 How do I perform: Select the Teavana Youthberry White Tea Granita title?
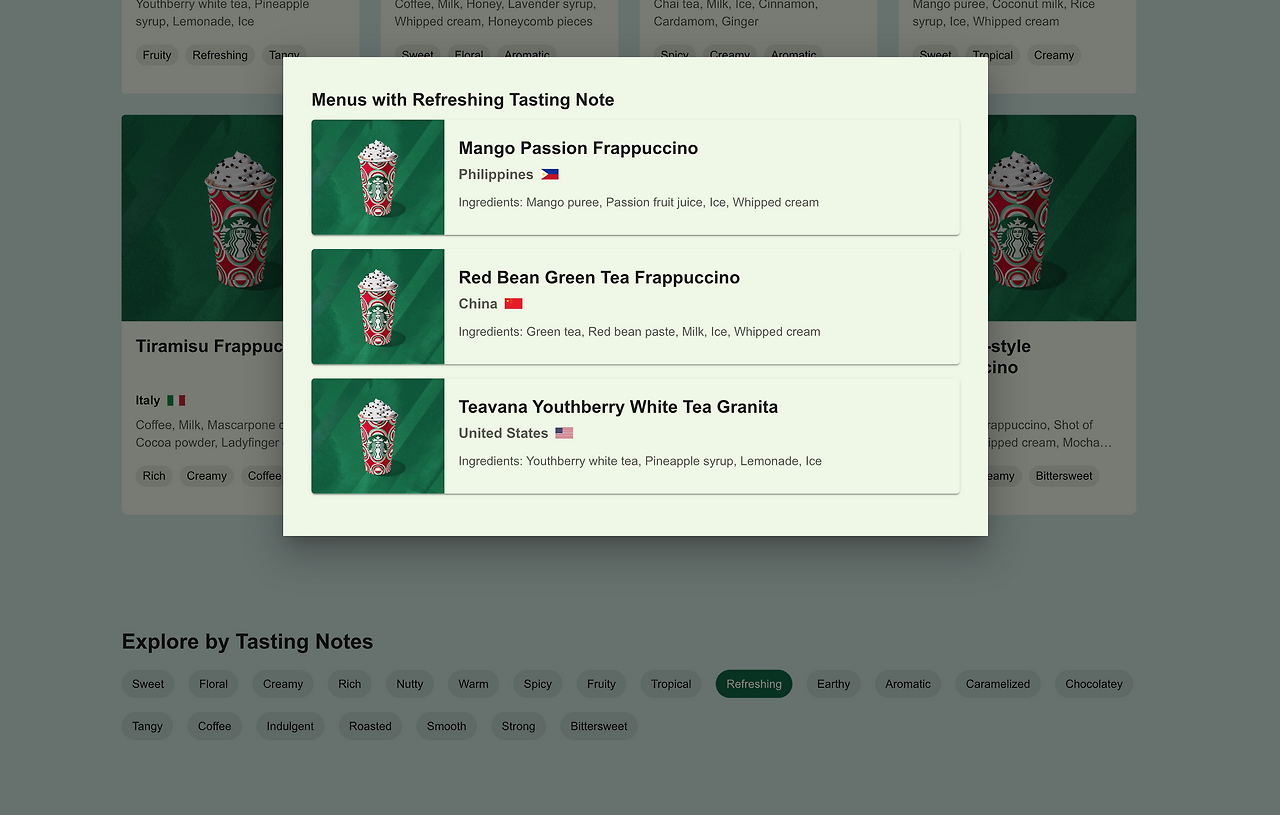click(618, 407)
